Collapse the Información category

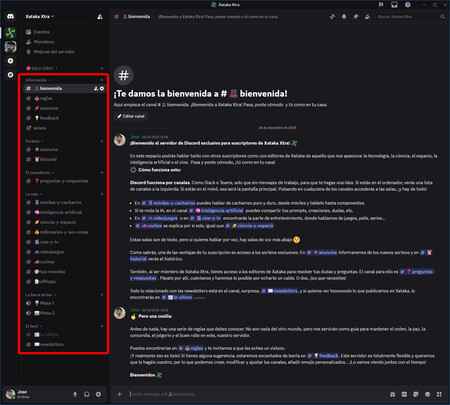coord(38,80)
